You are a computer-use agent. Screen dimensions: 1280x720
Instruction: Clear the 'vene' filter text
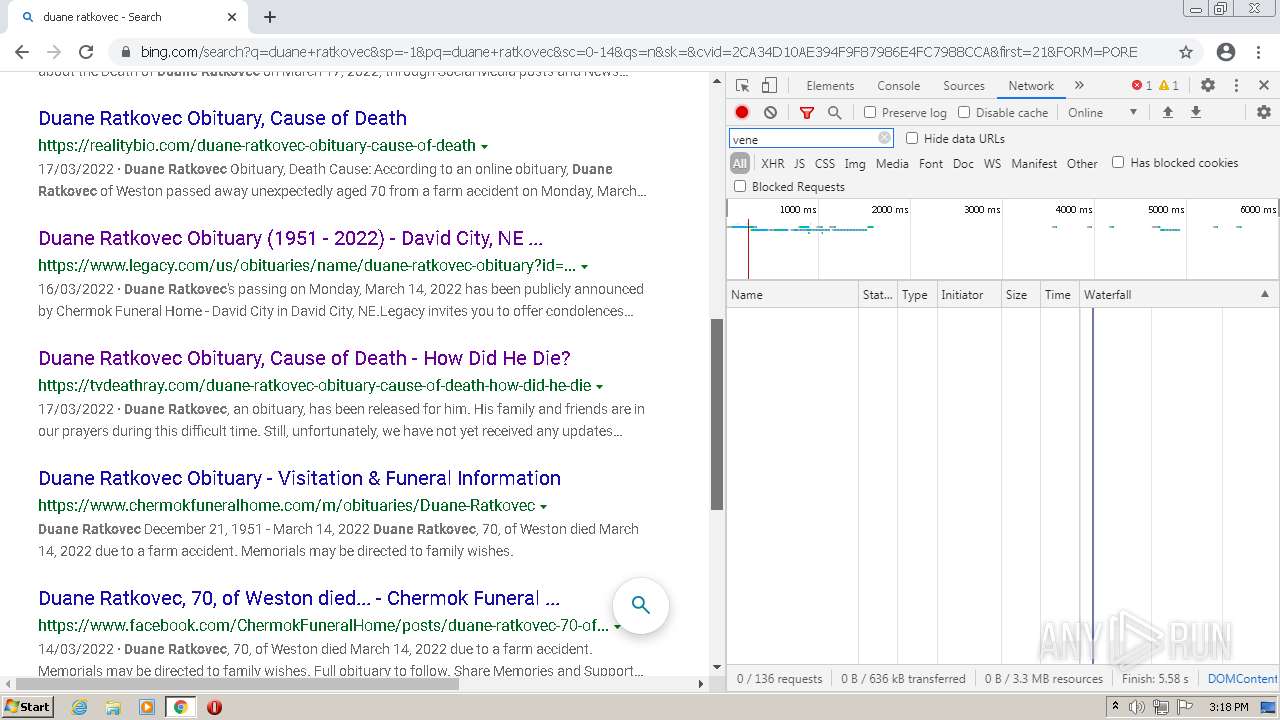click(884, 138)
